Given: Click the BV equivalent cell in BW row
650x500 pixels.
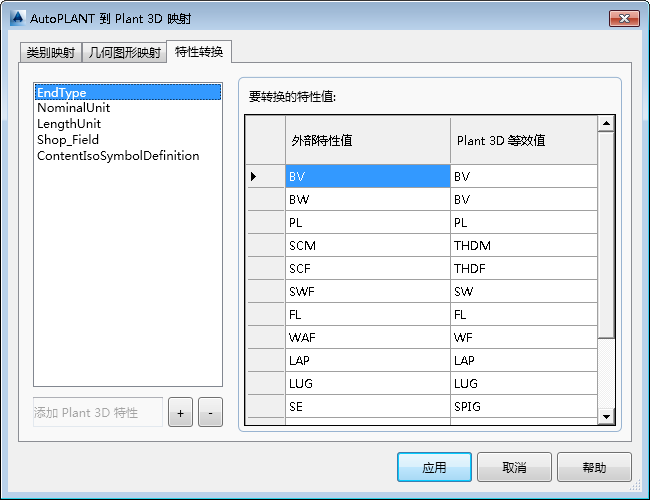Looking at the screenshot, I should [x=524, y=199].
